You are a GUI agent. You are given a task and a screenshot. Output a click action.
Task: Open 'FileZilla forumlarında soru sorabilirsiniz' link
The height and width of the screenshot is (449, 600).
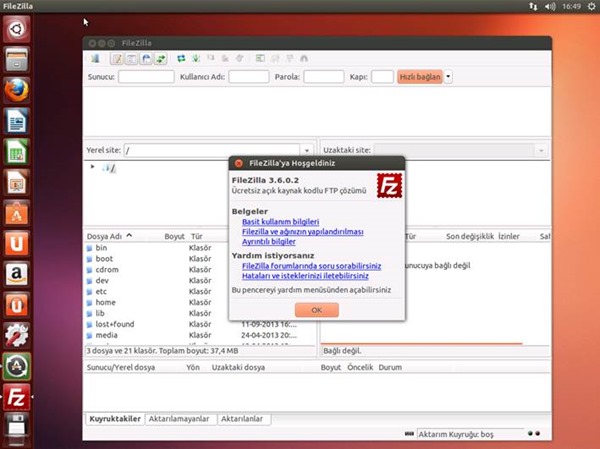[311, 266]
